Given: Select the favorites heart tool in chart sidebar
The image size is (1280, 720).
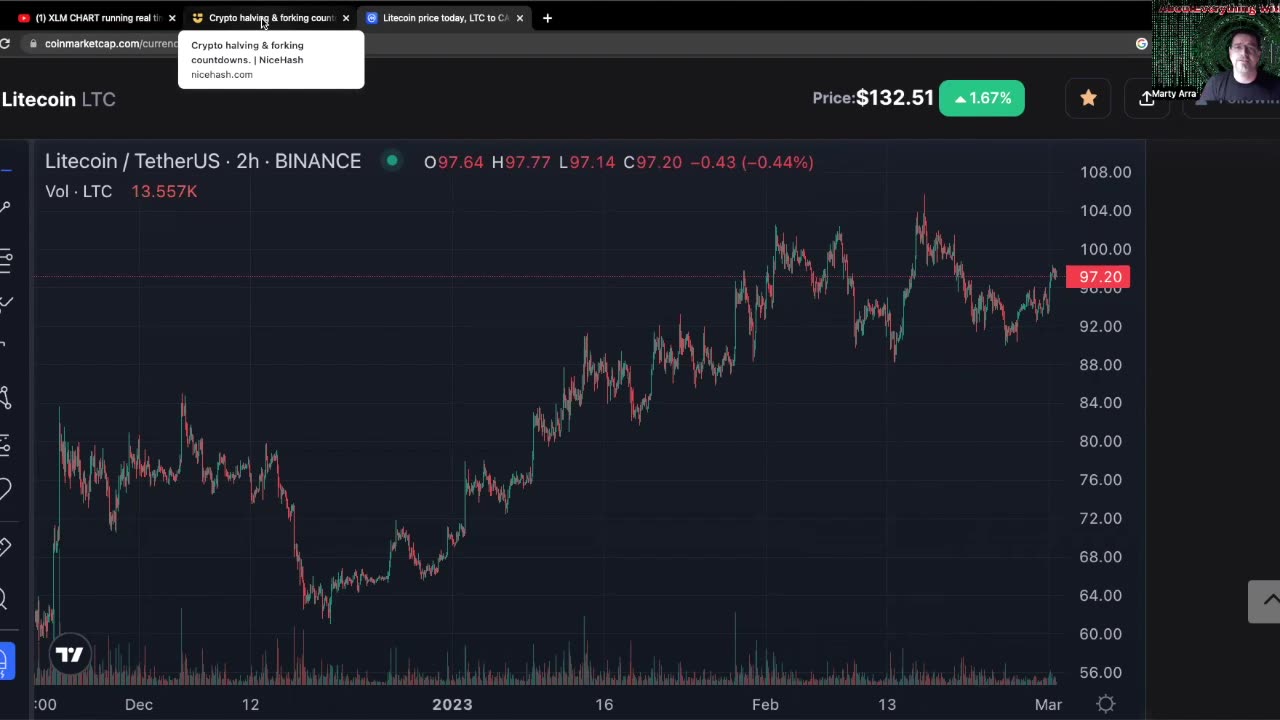Looking at the screenshot, I should tap(5, 490).
